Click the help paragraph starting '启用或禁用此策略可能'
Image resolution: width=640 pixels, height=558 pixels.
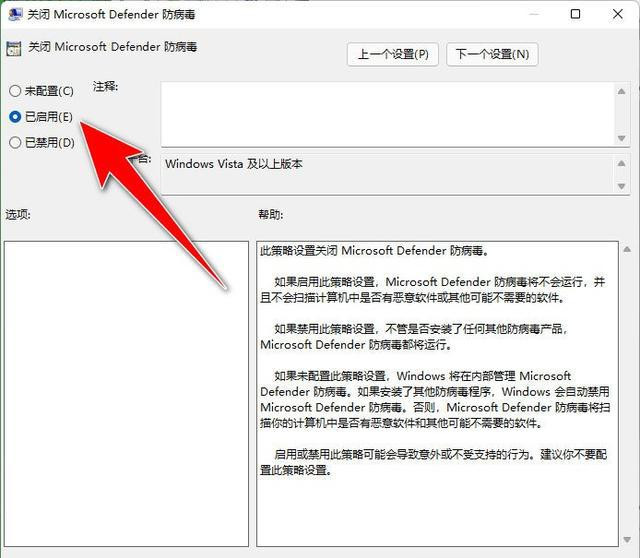(433, 462)
